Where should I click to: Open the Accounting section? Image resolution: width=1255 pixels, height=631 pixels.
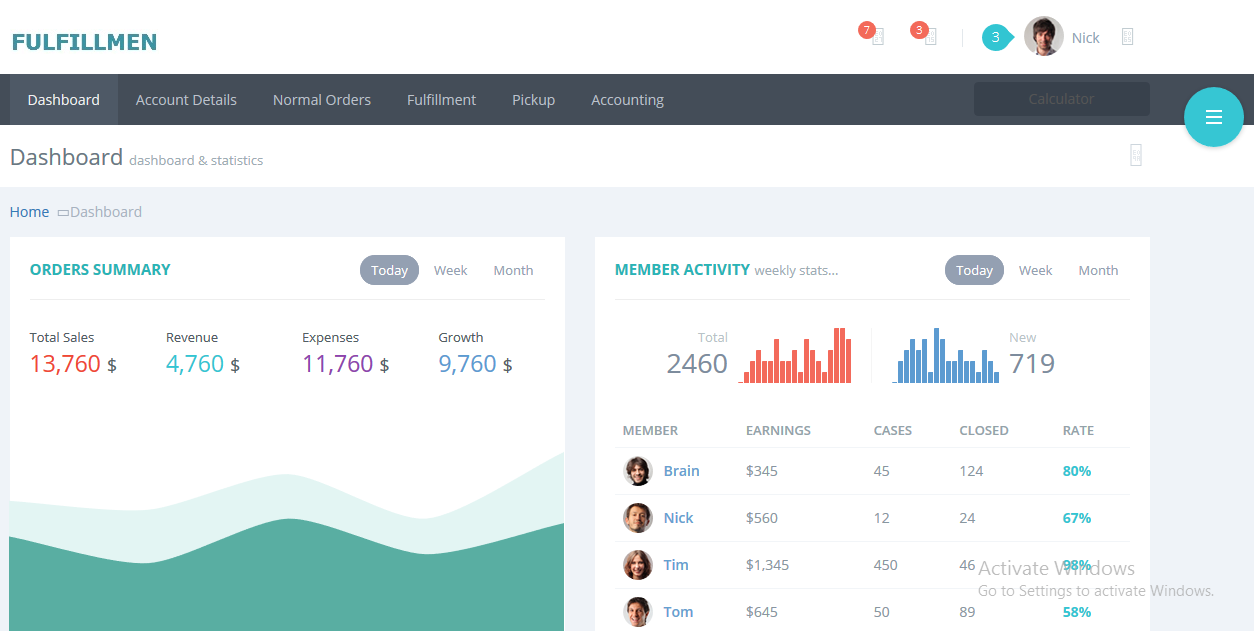(x=627, y=99)
